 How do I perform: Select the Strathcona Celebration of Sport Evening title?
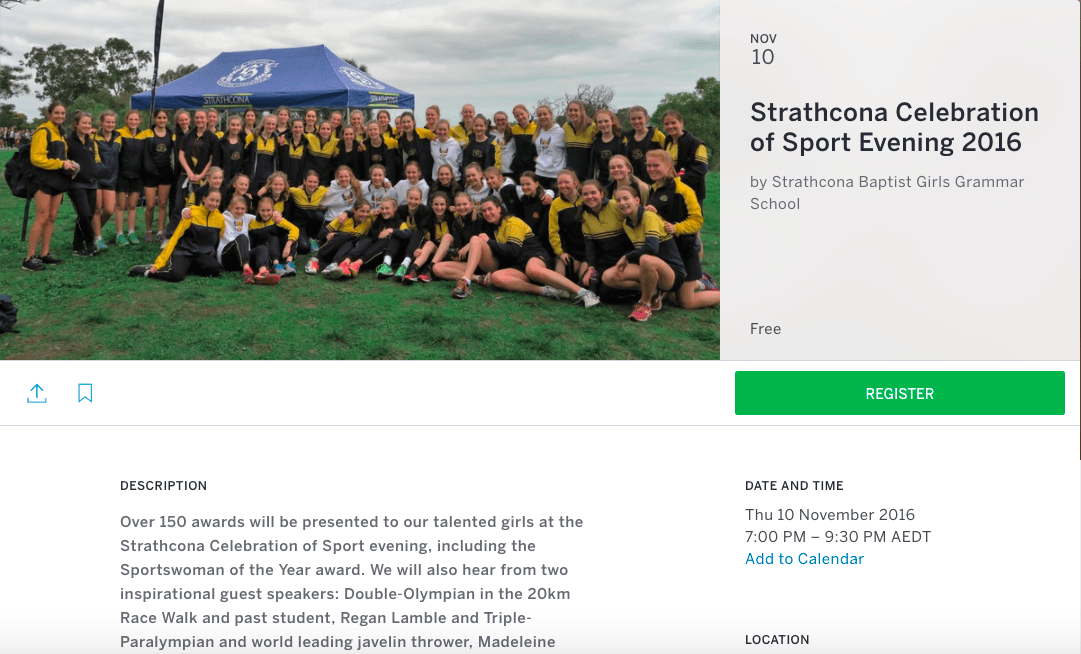click(894, 127)
